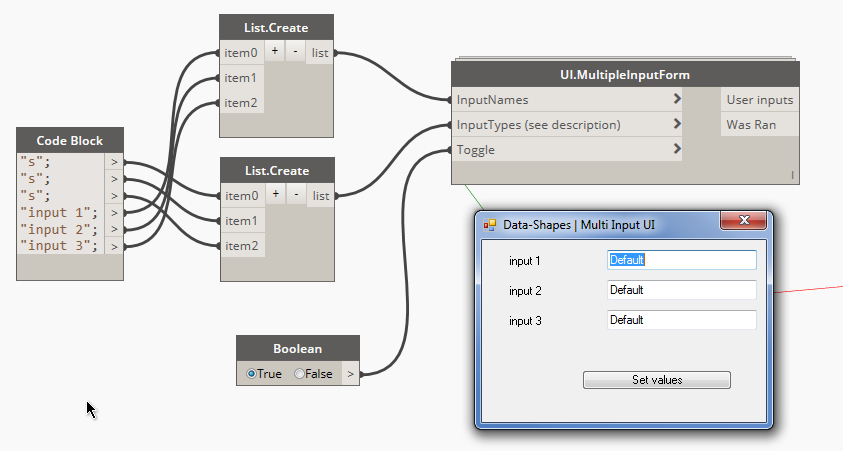Click item0 input port of upper List.Create
843x451 pixels.
241,53
